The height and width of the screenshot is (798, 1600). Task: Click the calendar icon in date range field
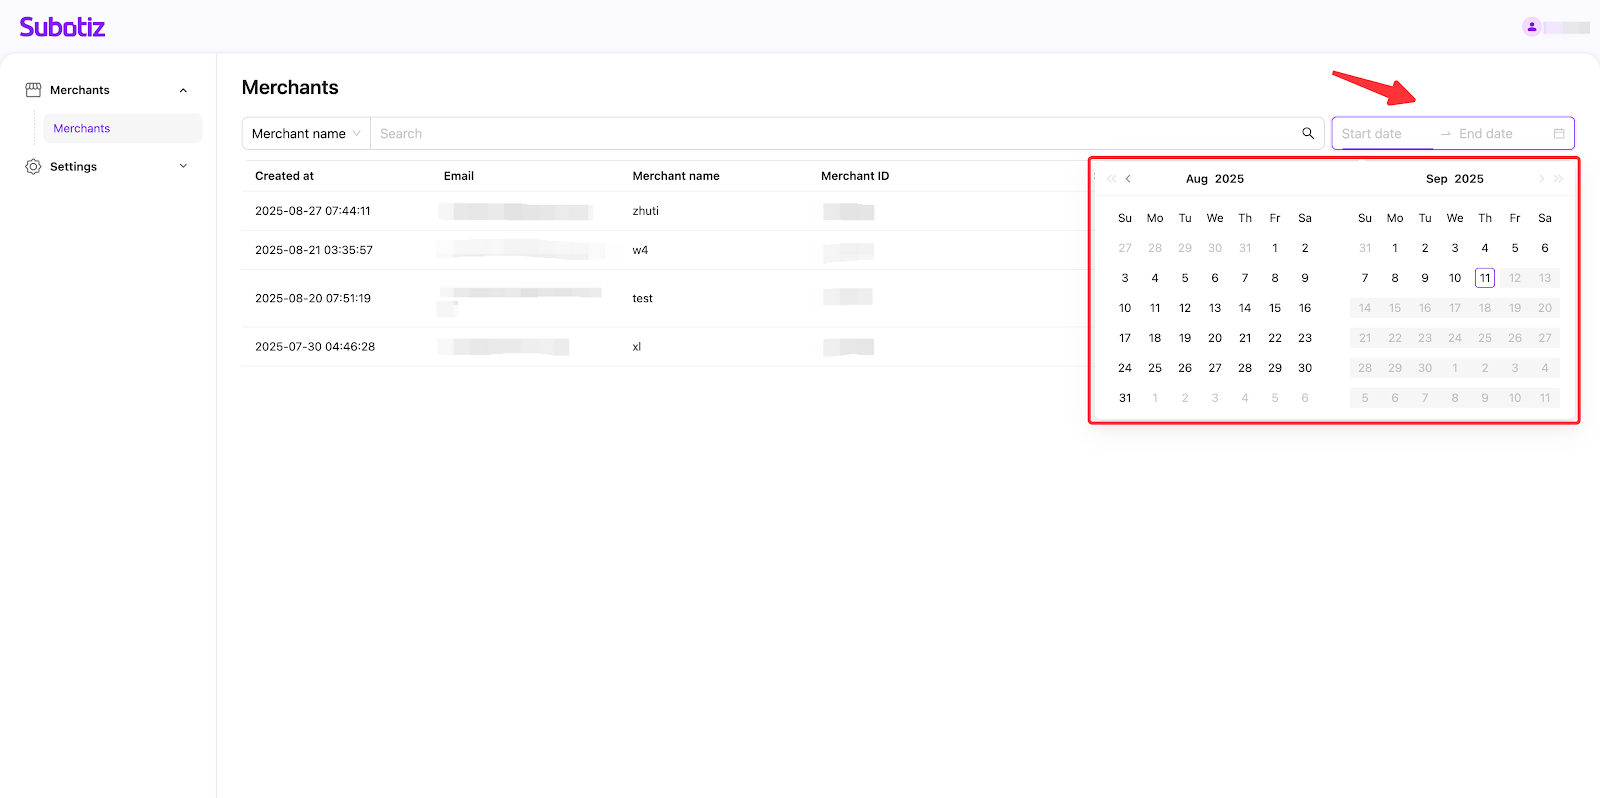pos(1558,134)
